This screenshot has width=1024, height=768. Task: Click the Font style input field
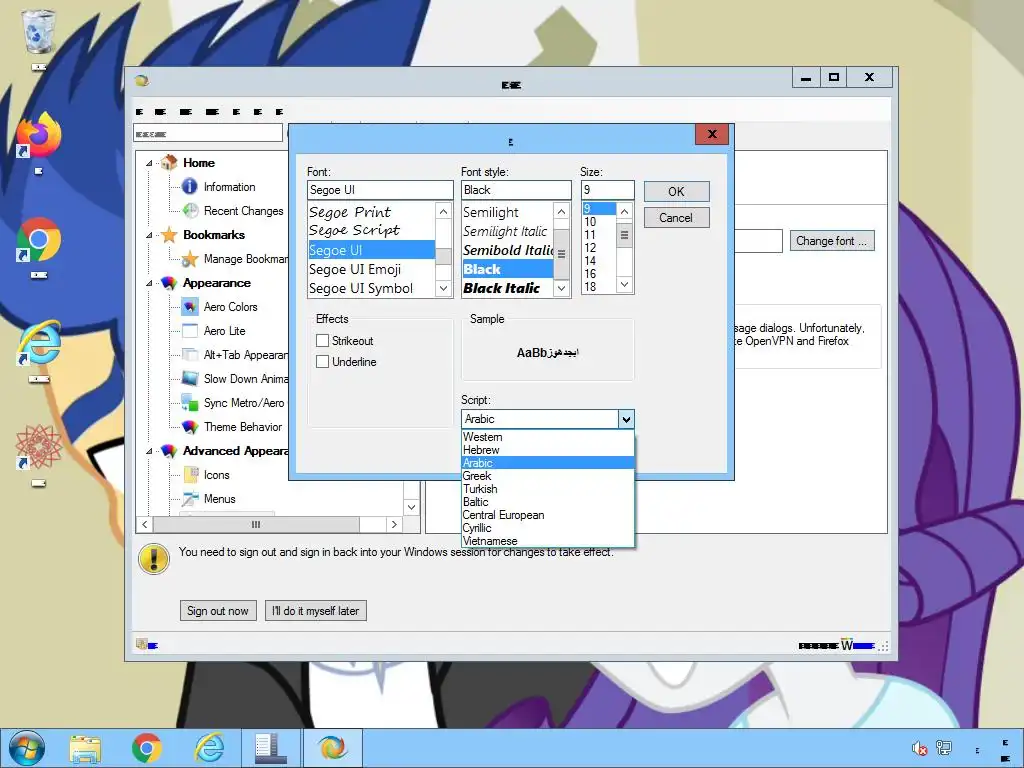516,190
